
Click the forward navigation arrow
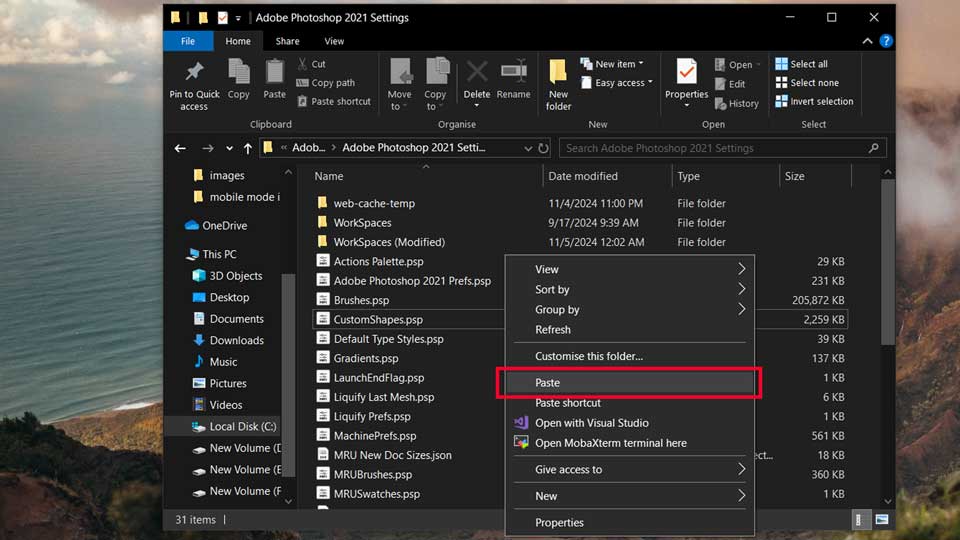(x=208, y=148)
